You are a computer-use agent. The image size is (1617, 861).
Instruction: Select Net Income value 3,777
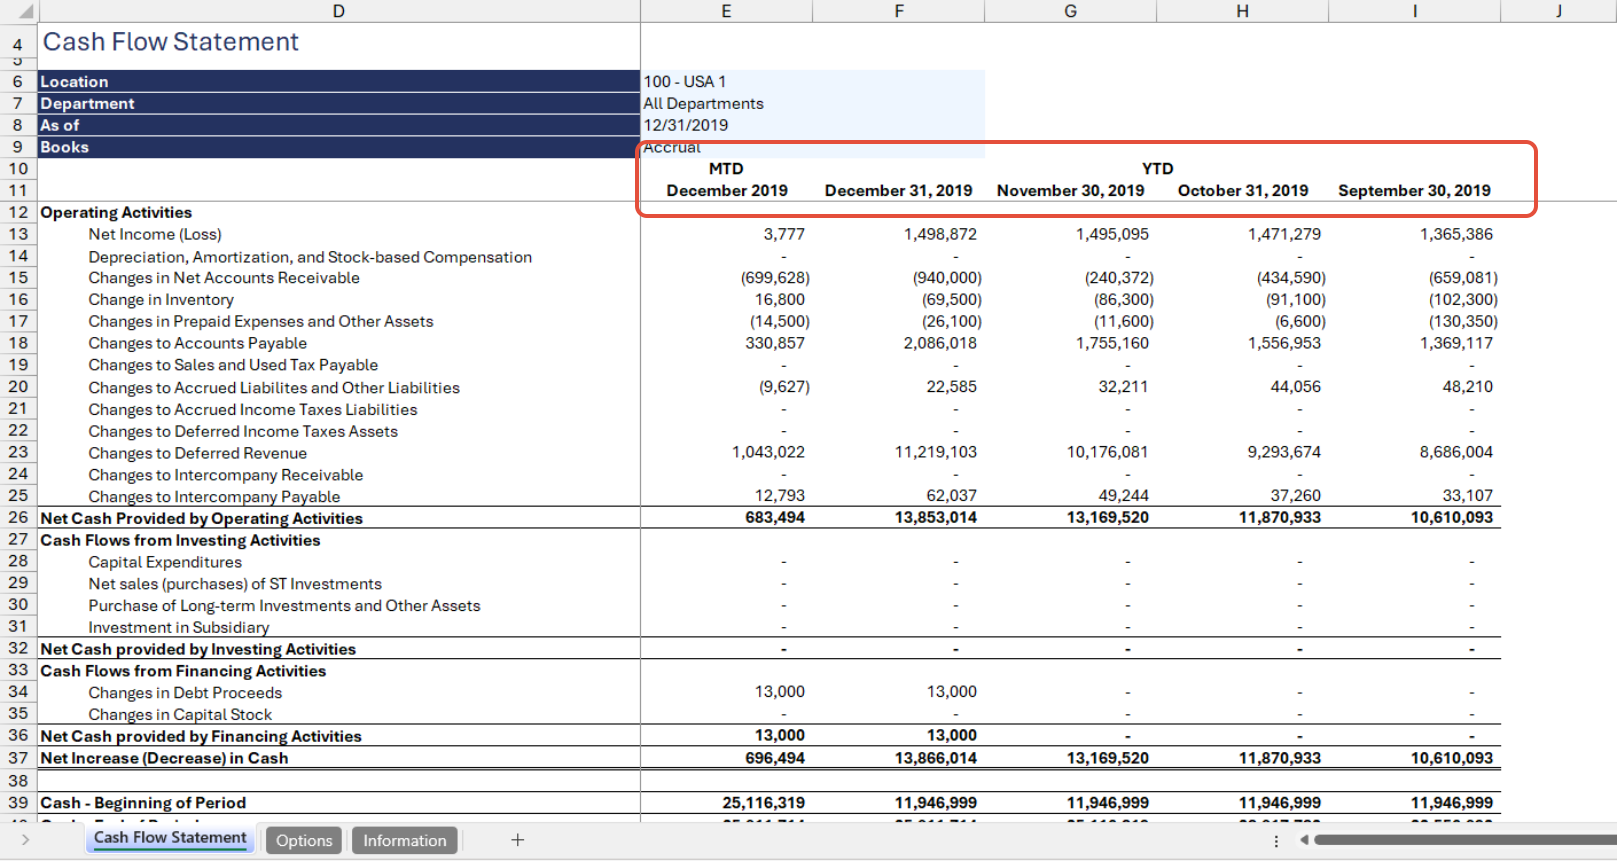click(784, 234)
